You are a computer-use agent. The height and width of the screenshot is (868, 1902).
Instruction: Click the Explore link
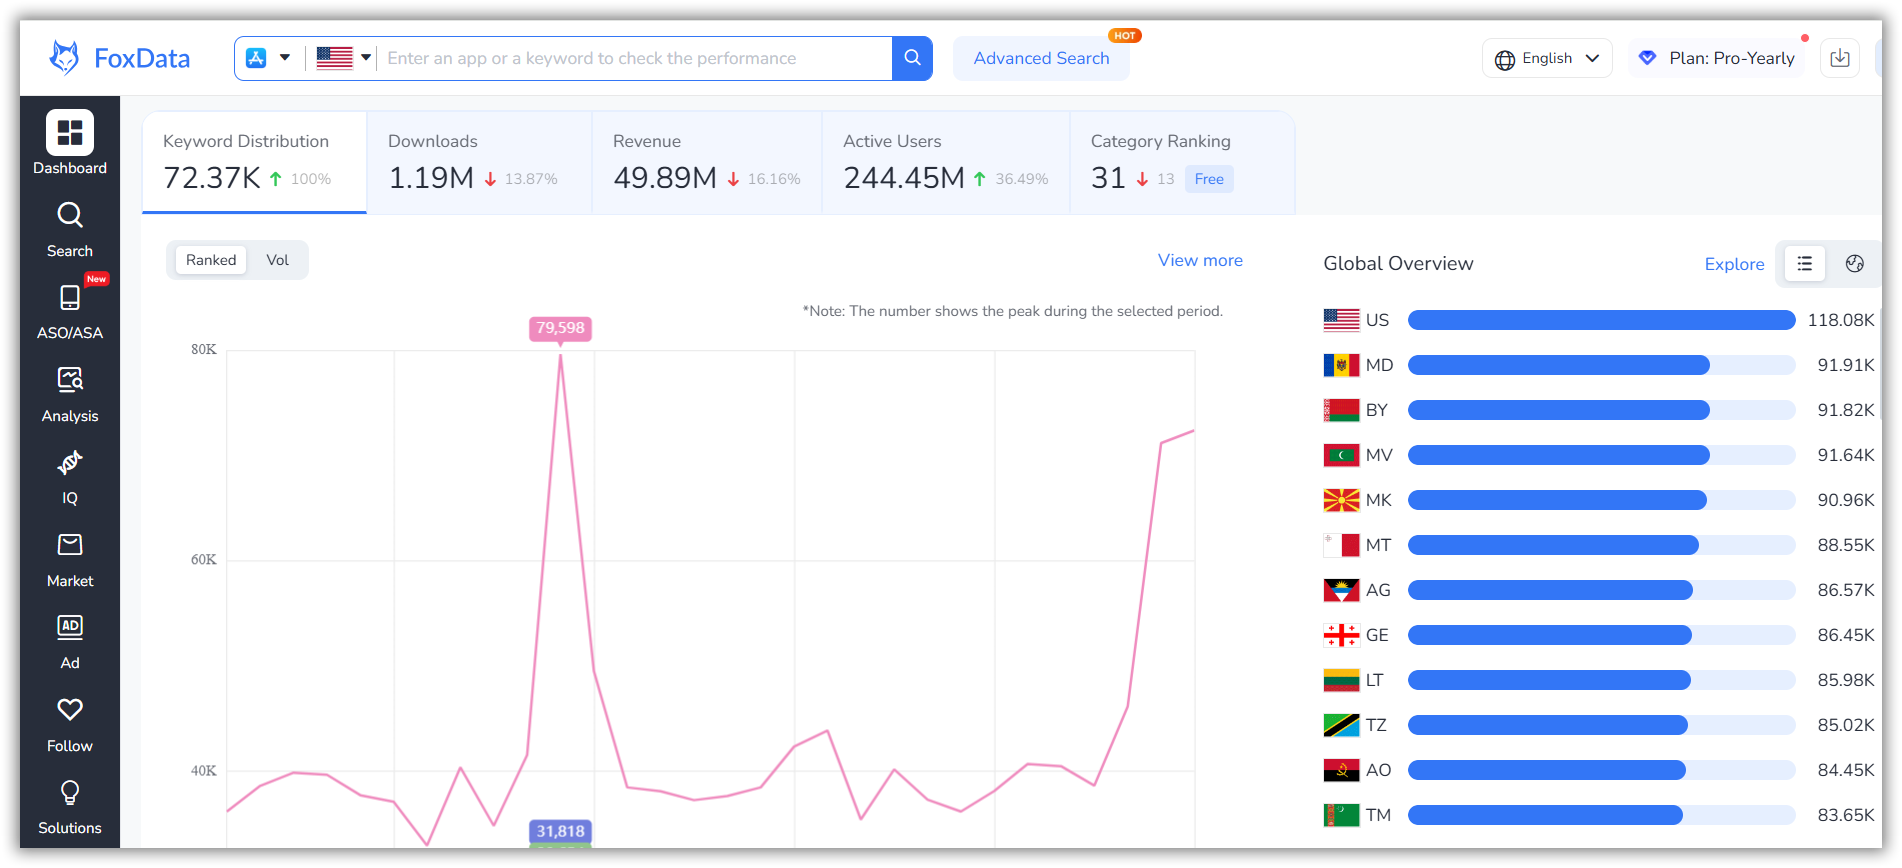(x=1734, y=264)
